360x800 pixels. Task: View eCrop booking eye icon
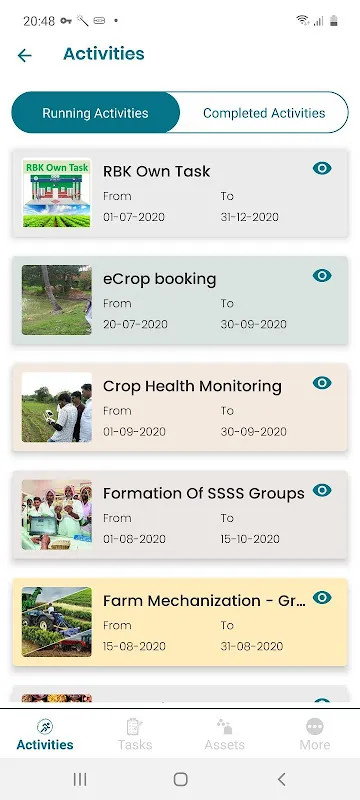[x=322, y=276]
